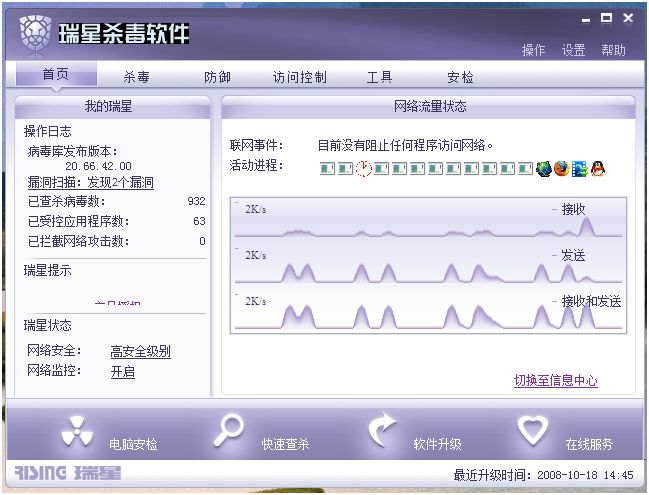Click the 高安全级别 link
649x495 pixels.
(x=141, y=351)
